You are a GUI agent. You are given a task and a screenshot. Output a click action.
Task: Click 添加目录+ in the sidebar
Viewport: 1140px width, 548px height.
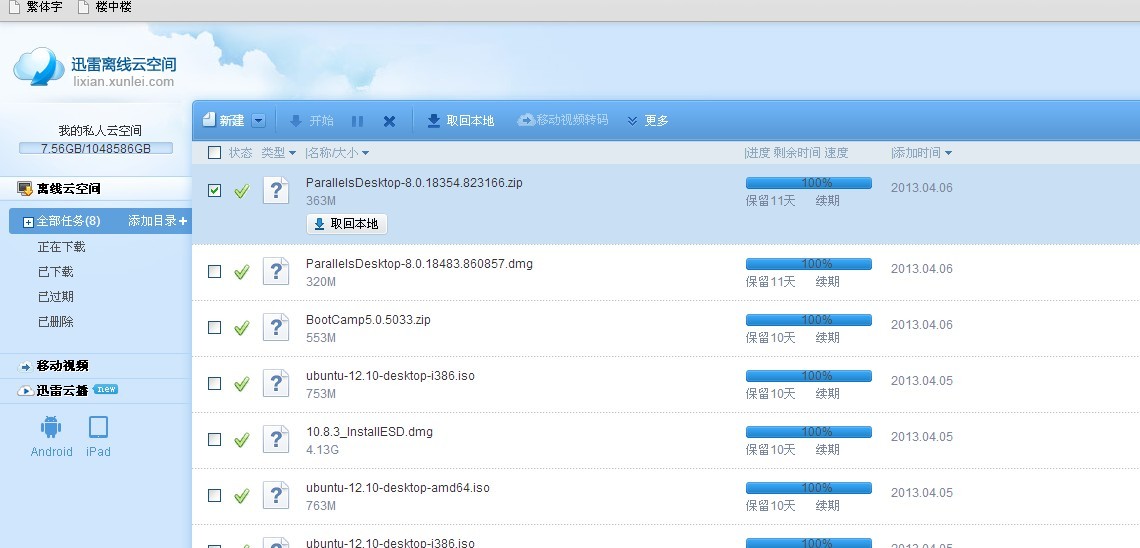point(158,221)
